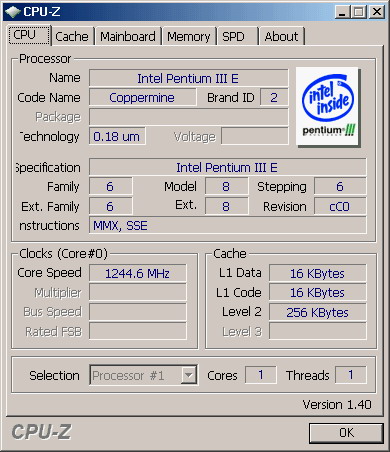Click the Instructions value 'MMX, SSE'
The width and height of the screenshot is (390, 452).
(227, 226)
